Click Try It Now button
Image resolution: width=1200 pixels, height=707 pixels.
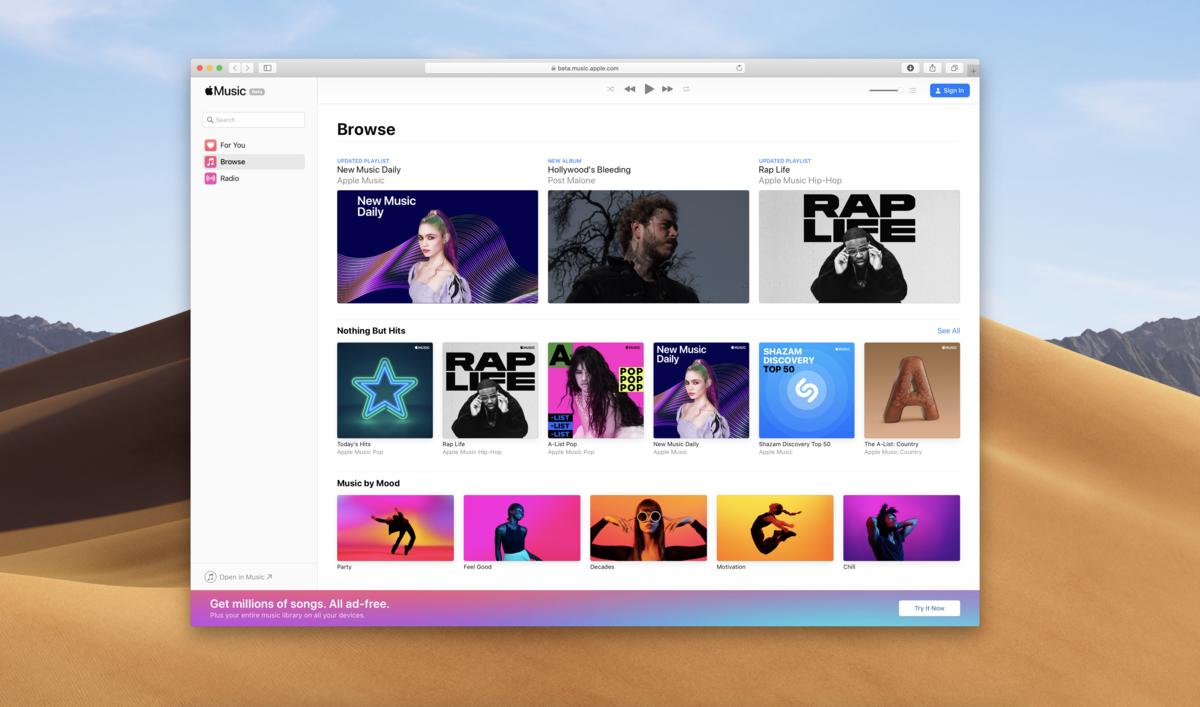[929, 608]
